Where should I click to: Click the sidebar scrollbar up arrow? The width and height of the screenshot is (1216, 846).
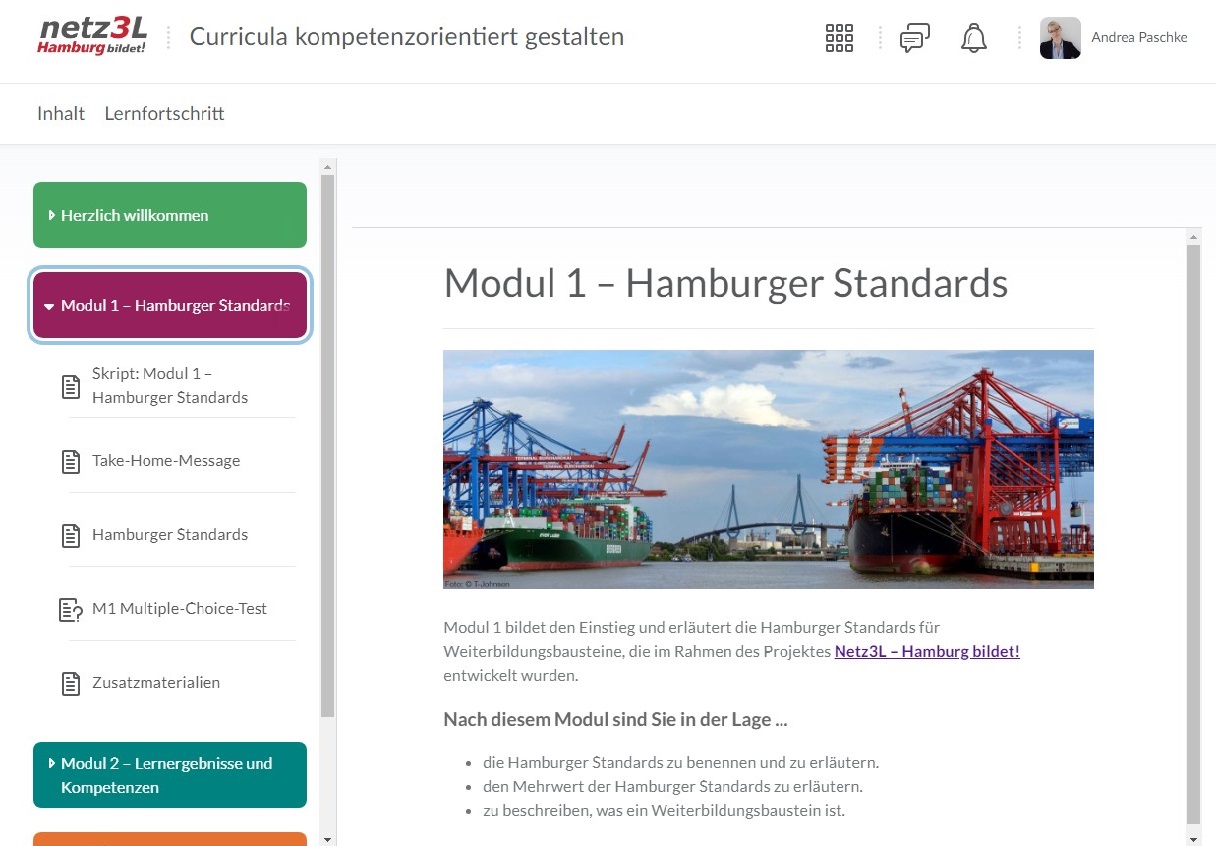tap(328, 166)
